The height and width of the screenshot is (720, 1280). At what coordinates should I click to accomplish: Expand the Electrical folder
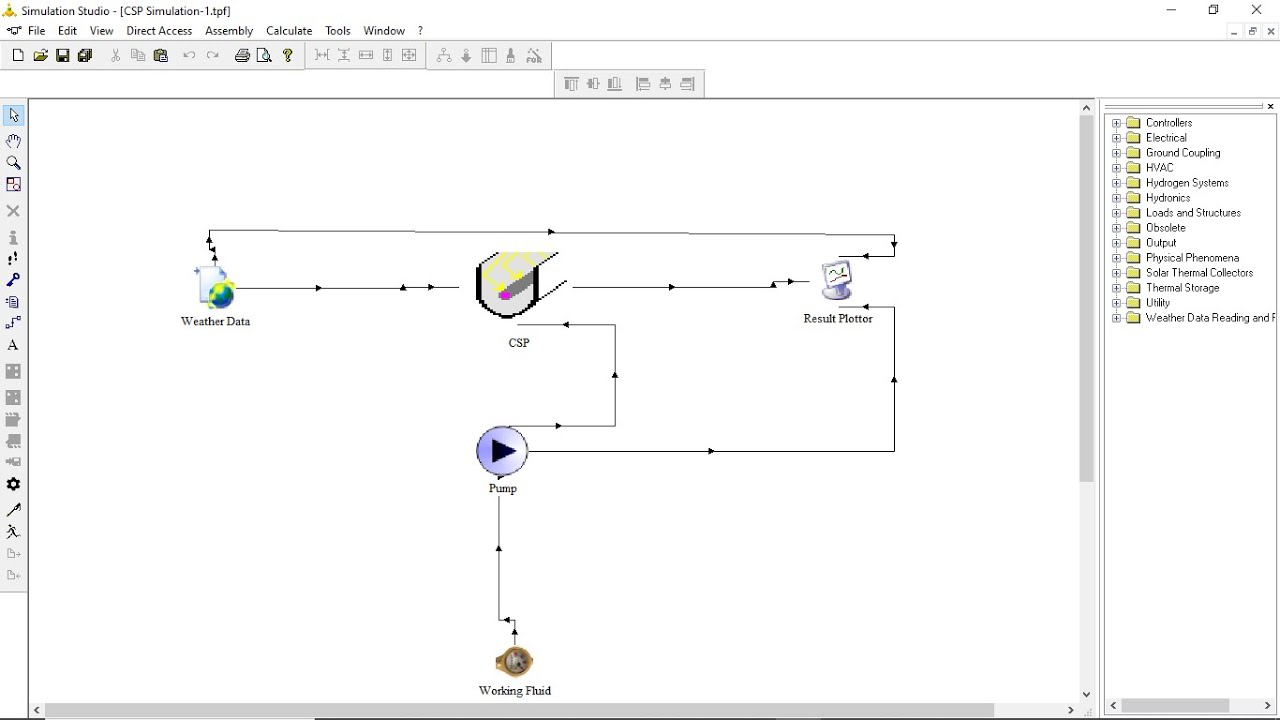(x=1117, y=138)
